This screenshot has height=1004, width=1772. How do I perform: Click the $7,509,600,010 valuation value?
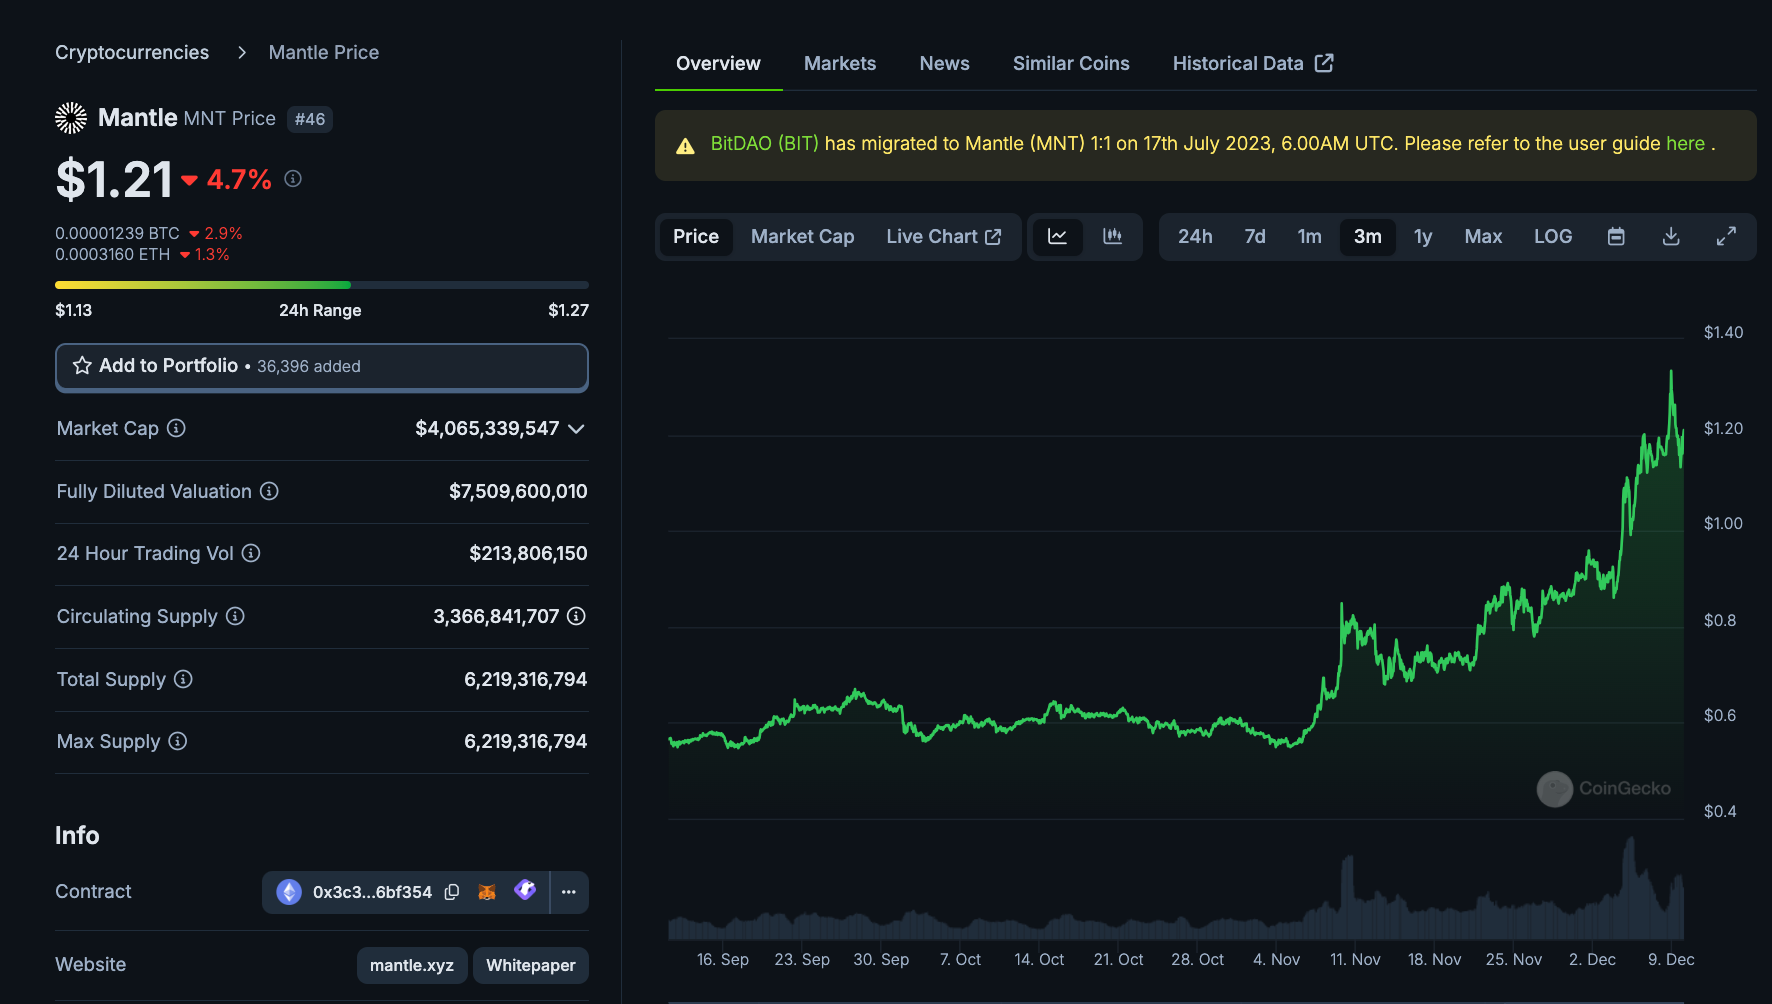[x=518, y=491]
